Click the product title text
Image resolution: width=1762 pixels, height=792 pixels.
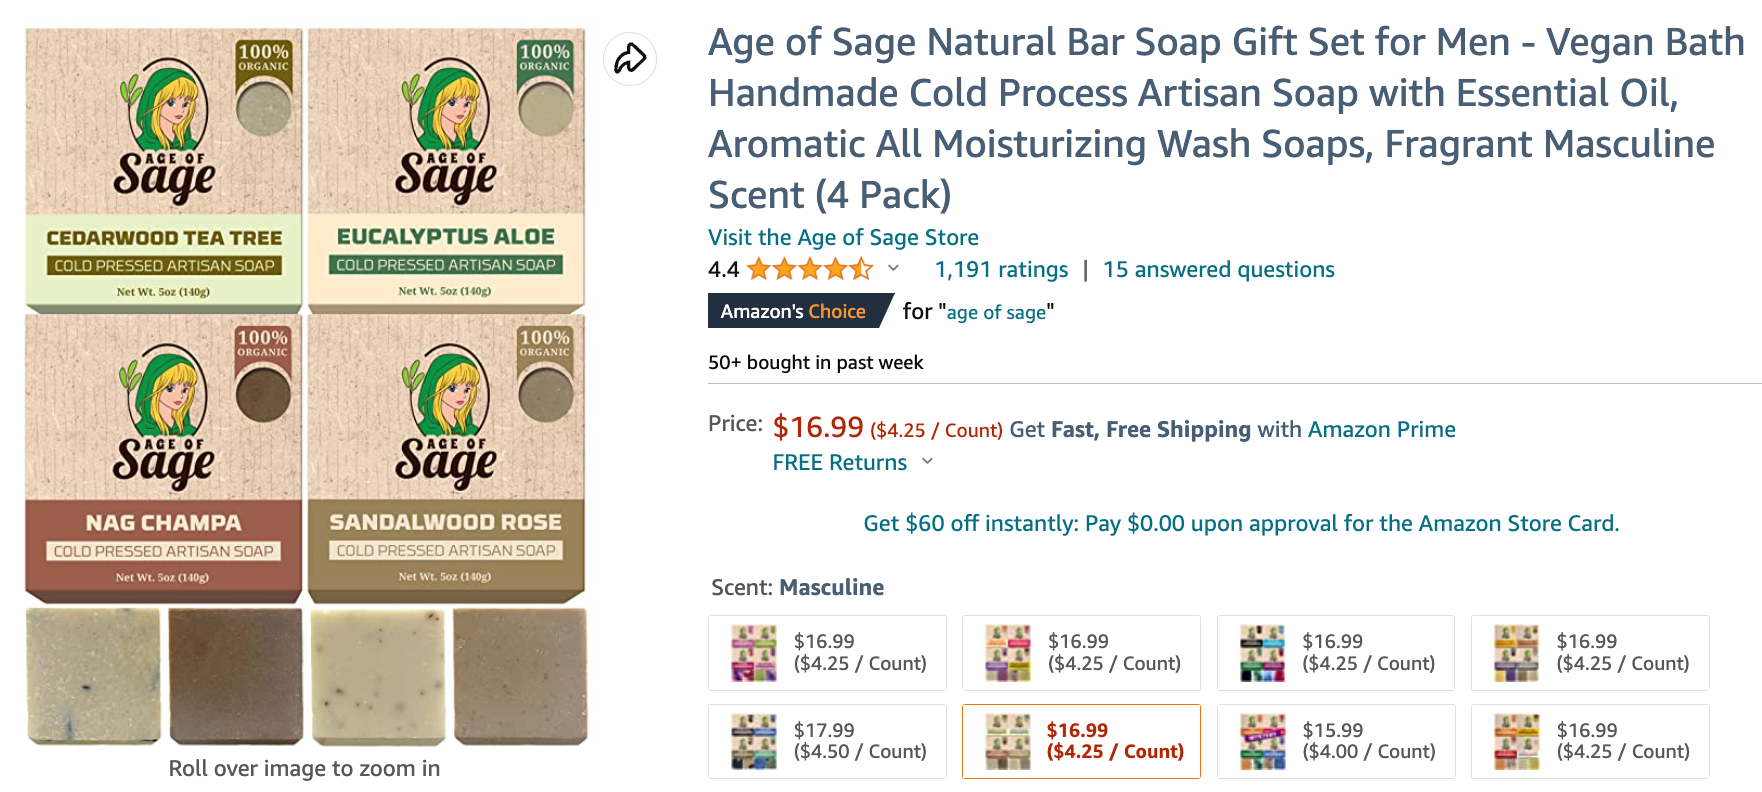click(x=1225, y=118)
